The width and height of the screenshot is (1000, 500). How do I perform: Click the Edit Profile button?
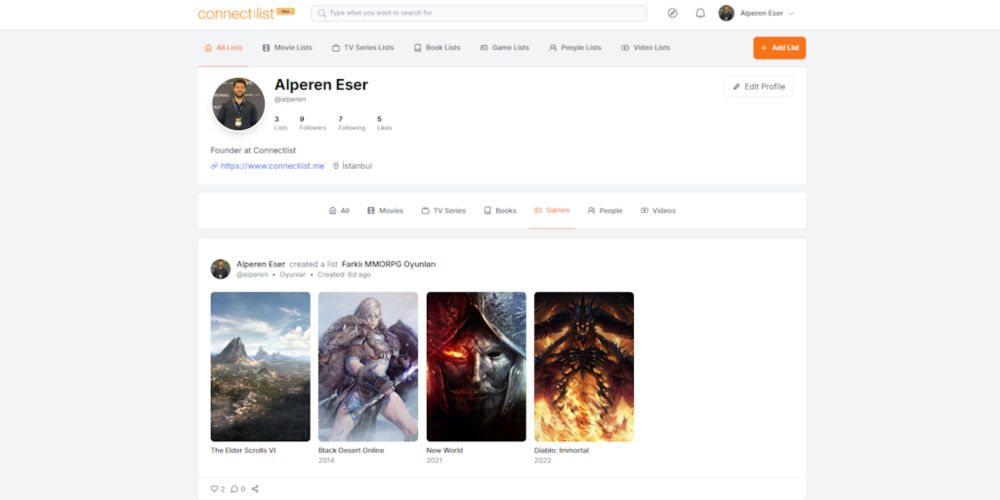(759, 87)
